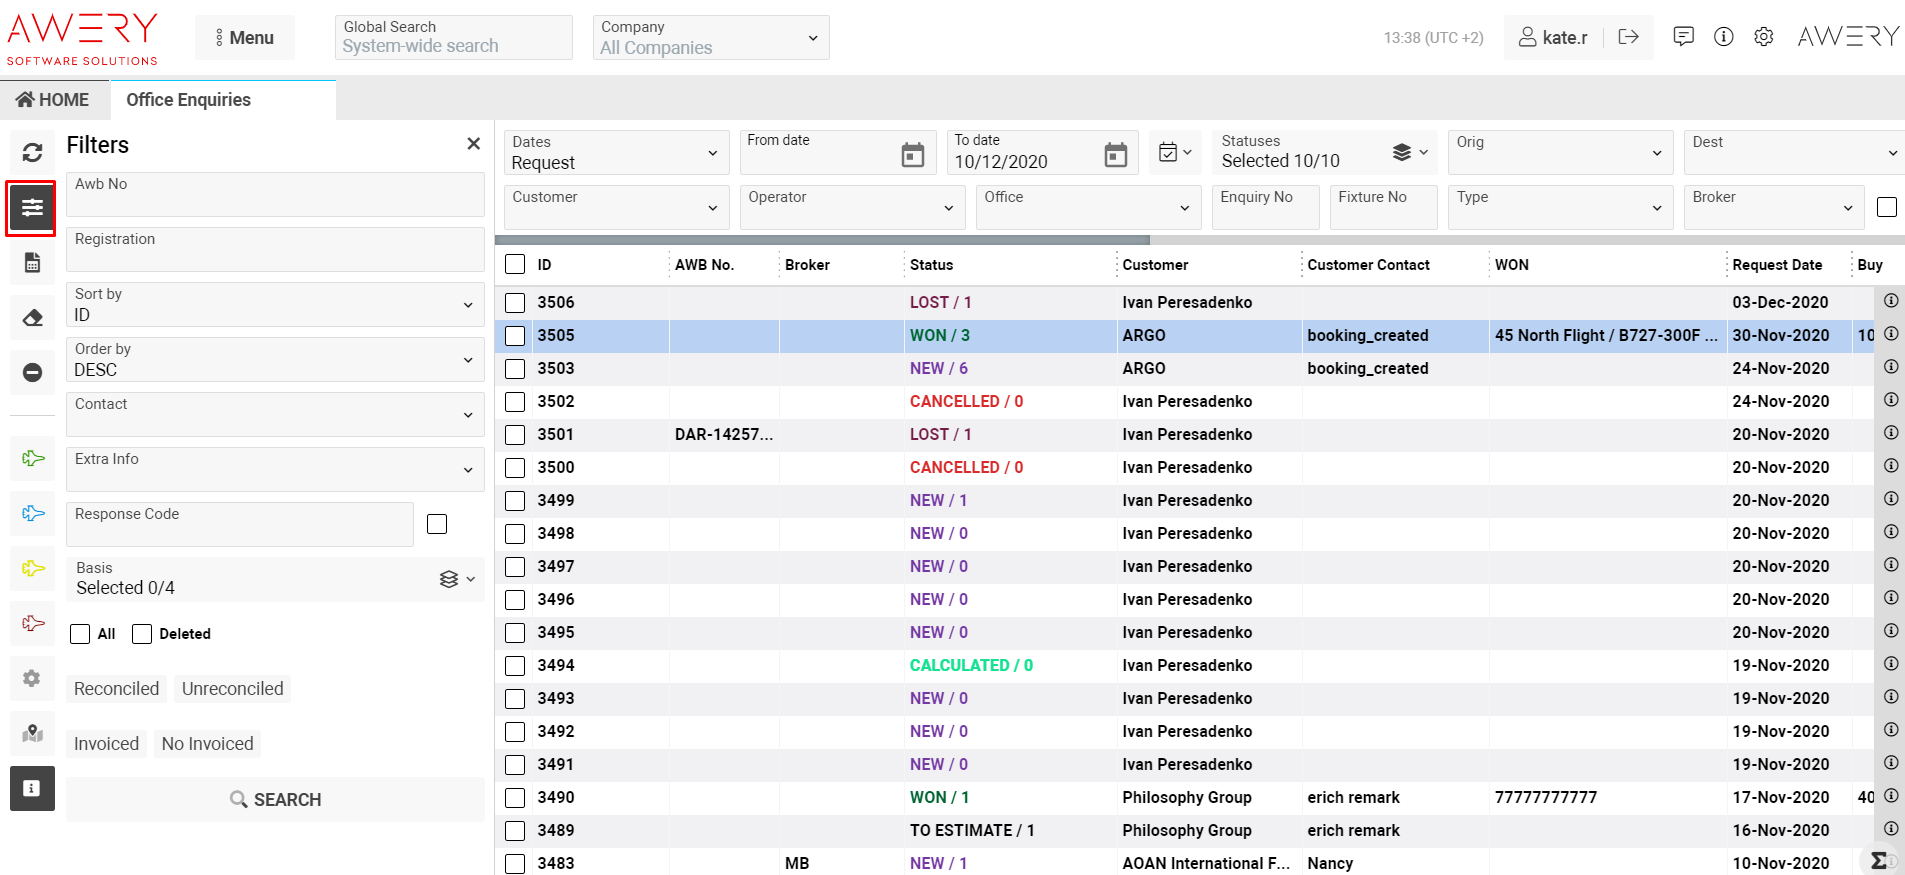Select the checkbox for enquiry 3505
This screenshot has width=1905, height=875.
515,336
